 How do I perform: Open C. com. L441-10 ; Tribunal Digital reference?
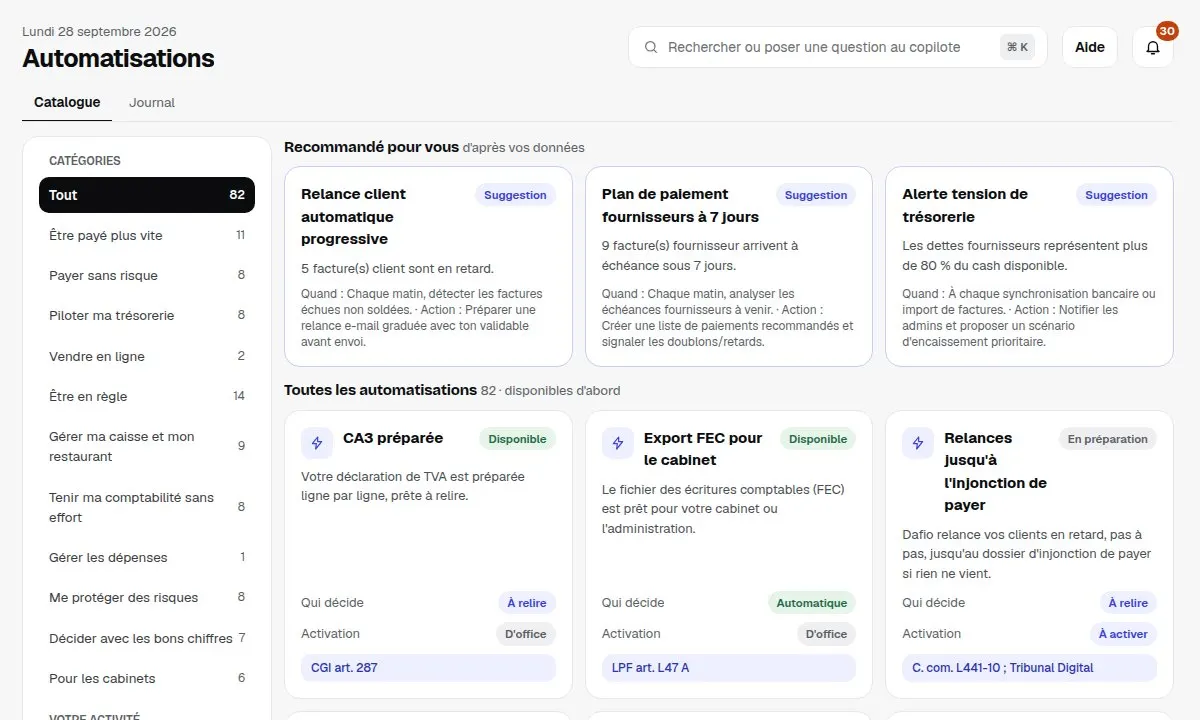click(x=1030, y=668)
